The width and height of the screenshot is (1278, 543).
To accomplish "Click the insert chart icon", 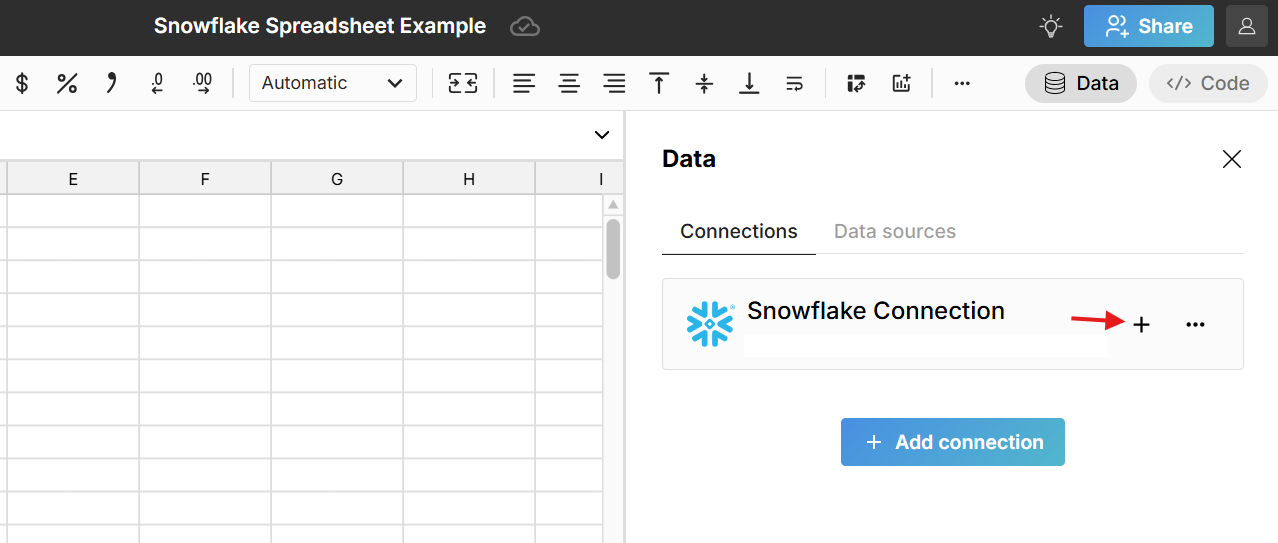I will (x=901, y=84).
